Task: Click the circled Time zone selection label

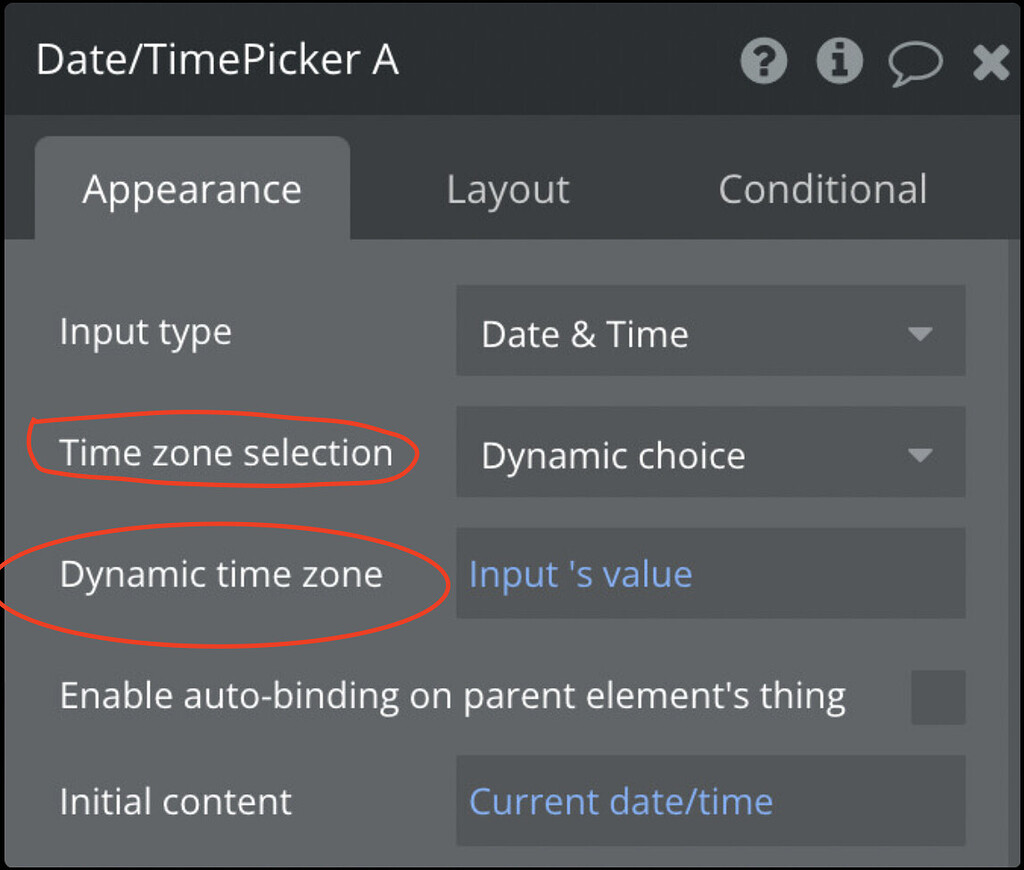Action: (224, 452)
